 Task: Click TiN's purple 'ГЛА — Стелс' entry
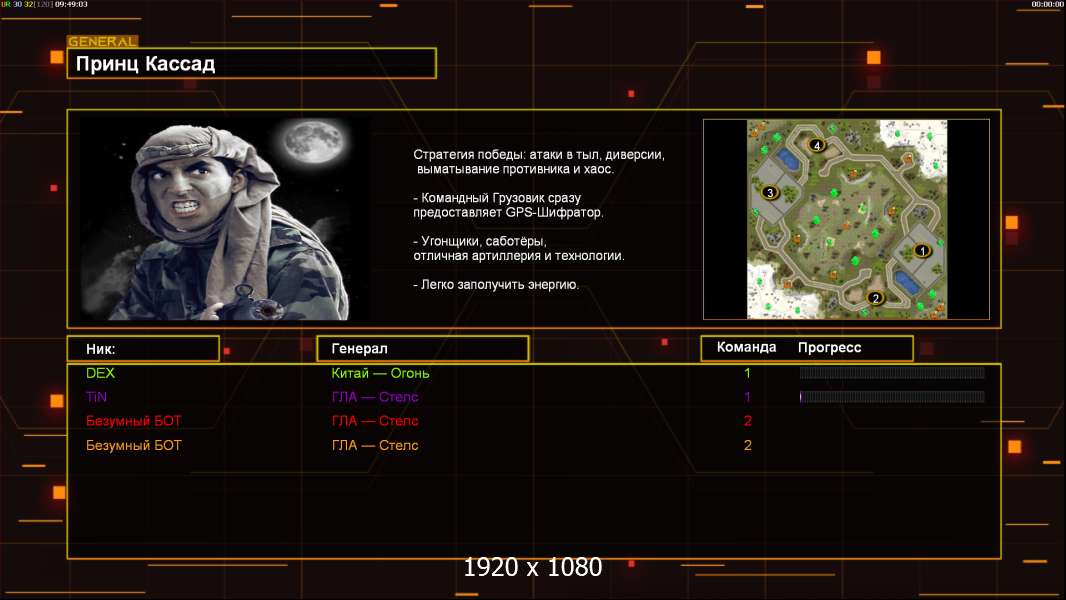click(x=375, y=397)
